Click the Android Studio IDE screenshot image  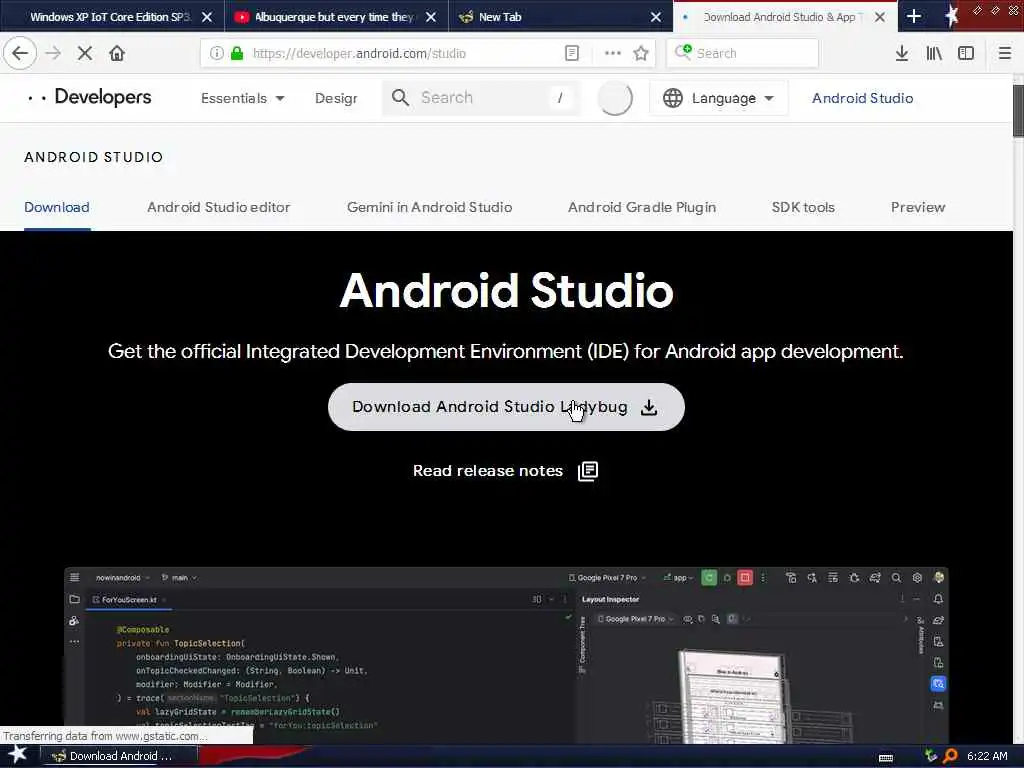tap(506, 655)
